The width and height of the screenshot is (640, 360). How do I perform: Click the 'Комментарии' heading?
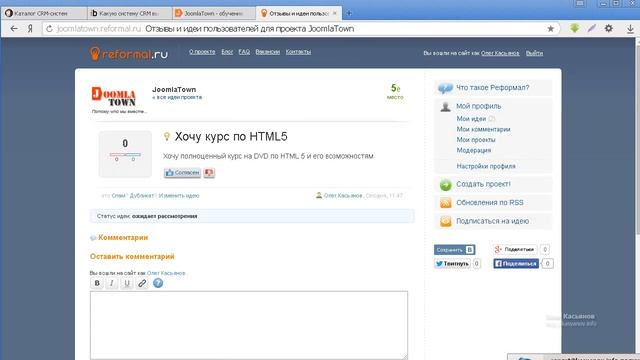pos(123,238)
